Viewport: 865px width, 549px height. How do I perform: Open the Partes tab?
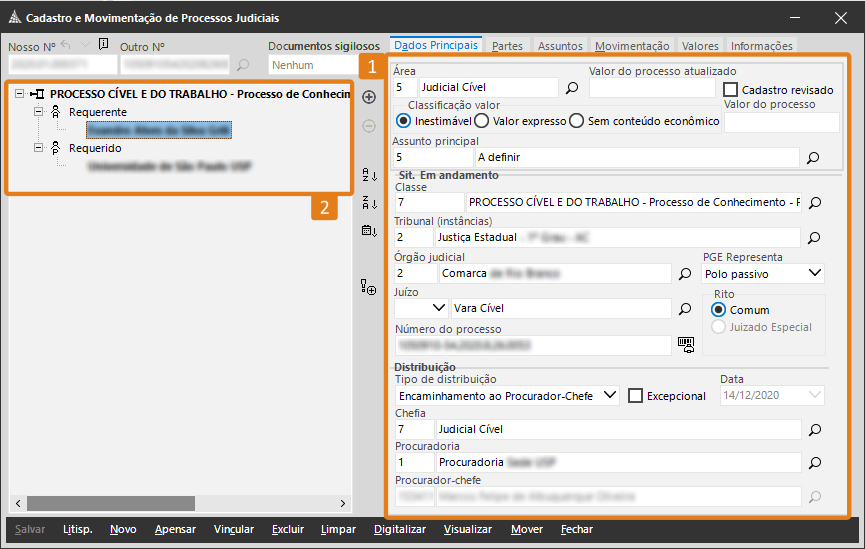[507, 46]
